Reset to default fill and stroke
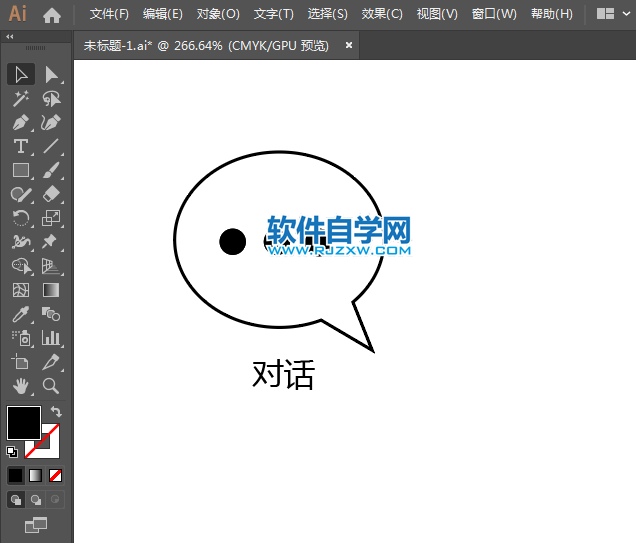636x543 pixels. click(x=12, y=451)
